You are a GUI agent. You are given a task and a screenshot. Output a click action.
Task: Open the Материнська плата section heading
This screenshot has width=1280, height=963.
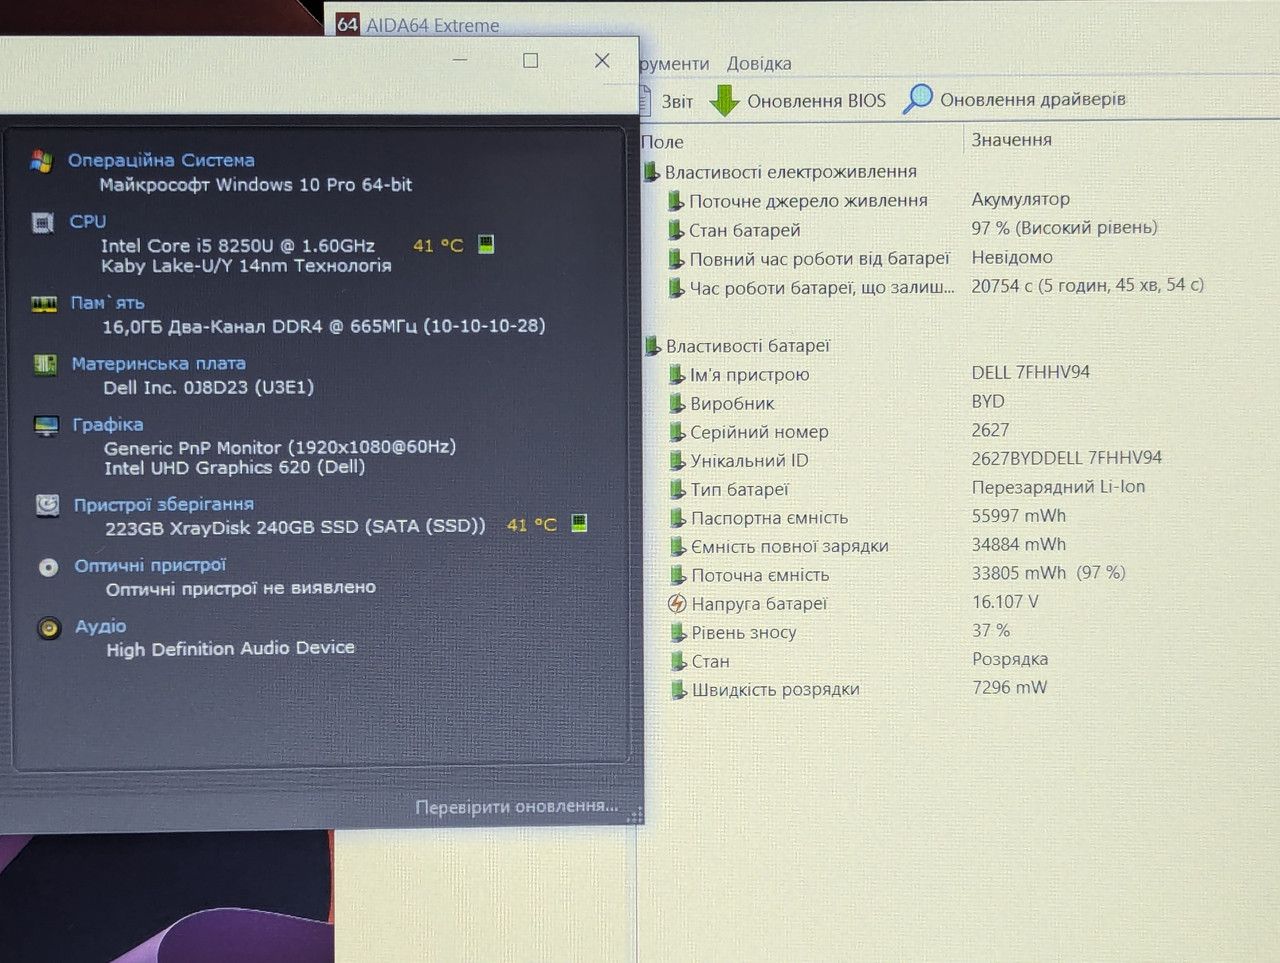[159, 363]
